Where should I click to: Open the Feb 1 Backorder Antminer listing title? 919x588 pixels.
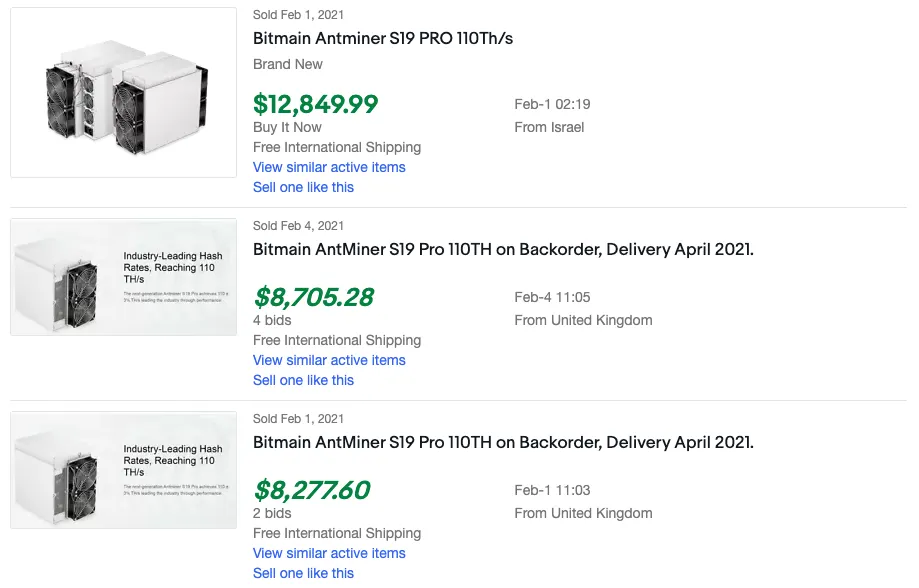[504, 442]
